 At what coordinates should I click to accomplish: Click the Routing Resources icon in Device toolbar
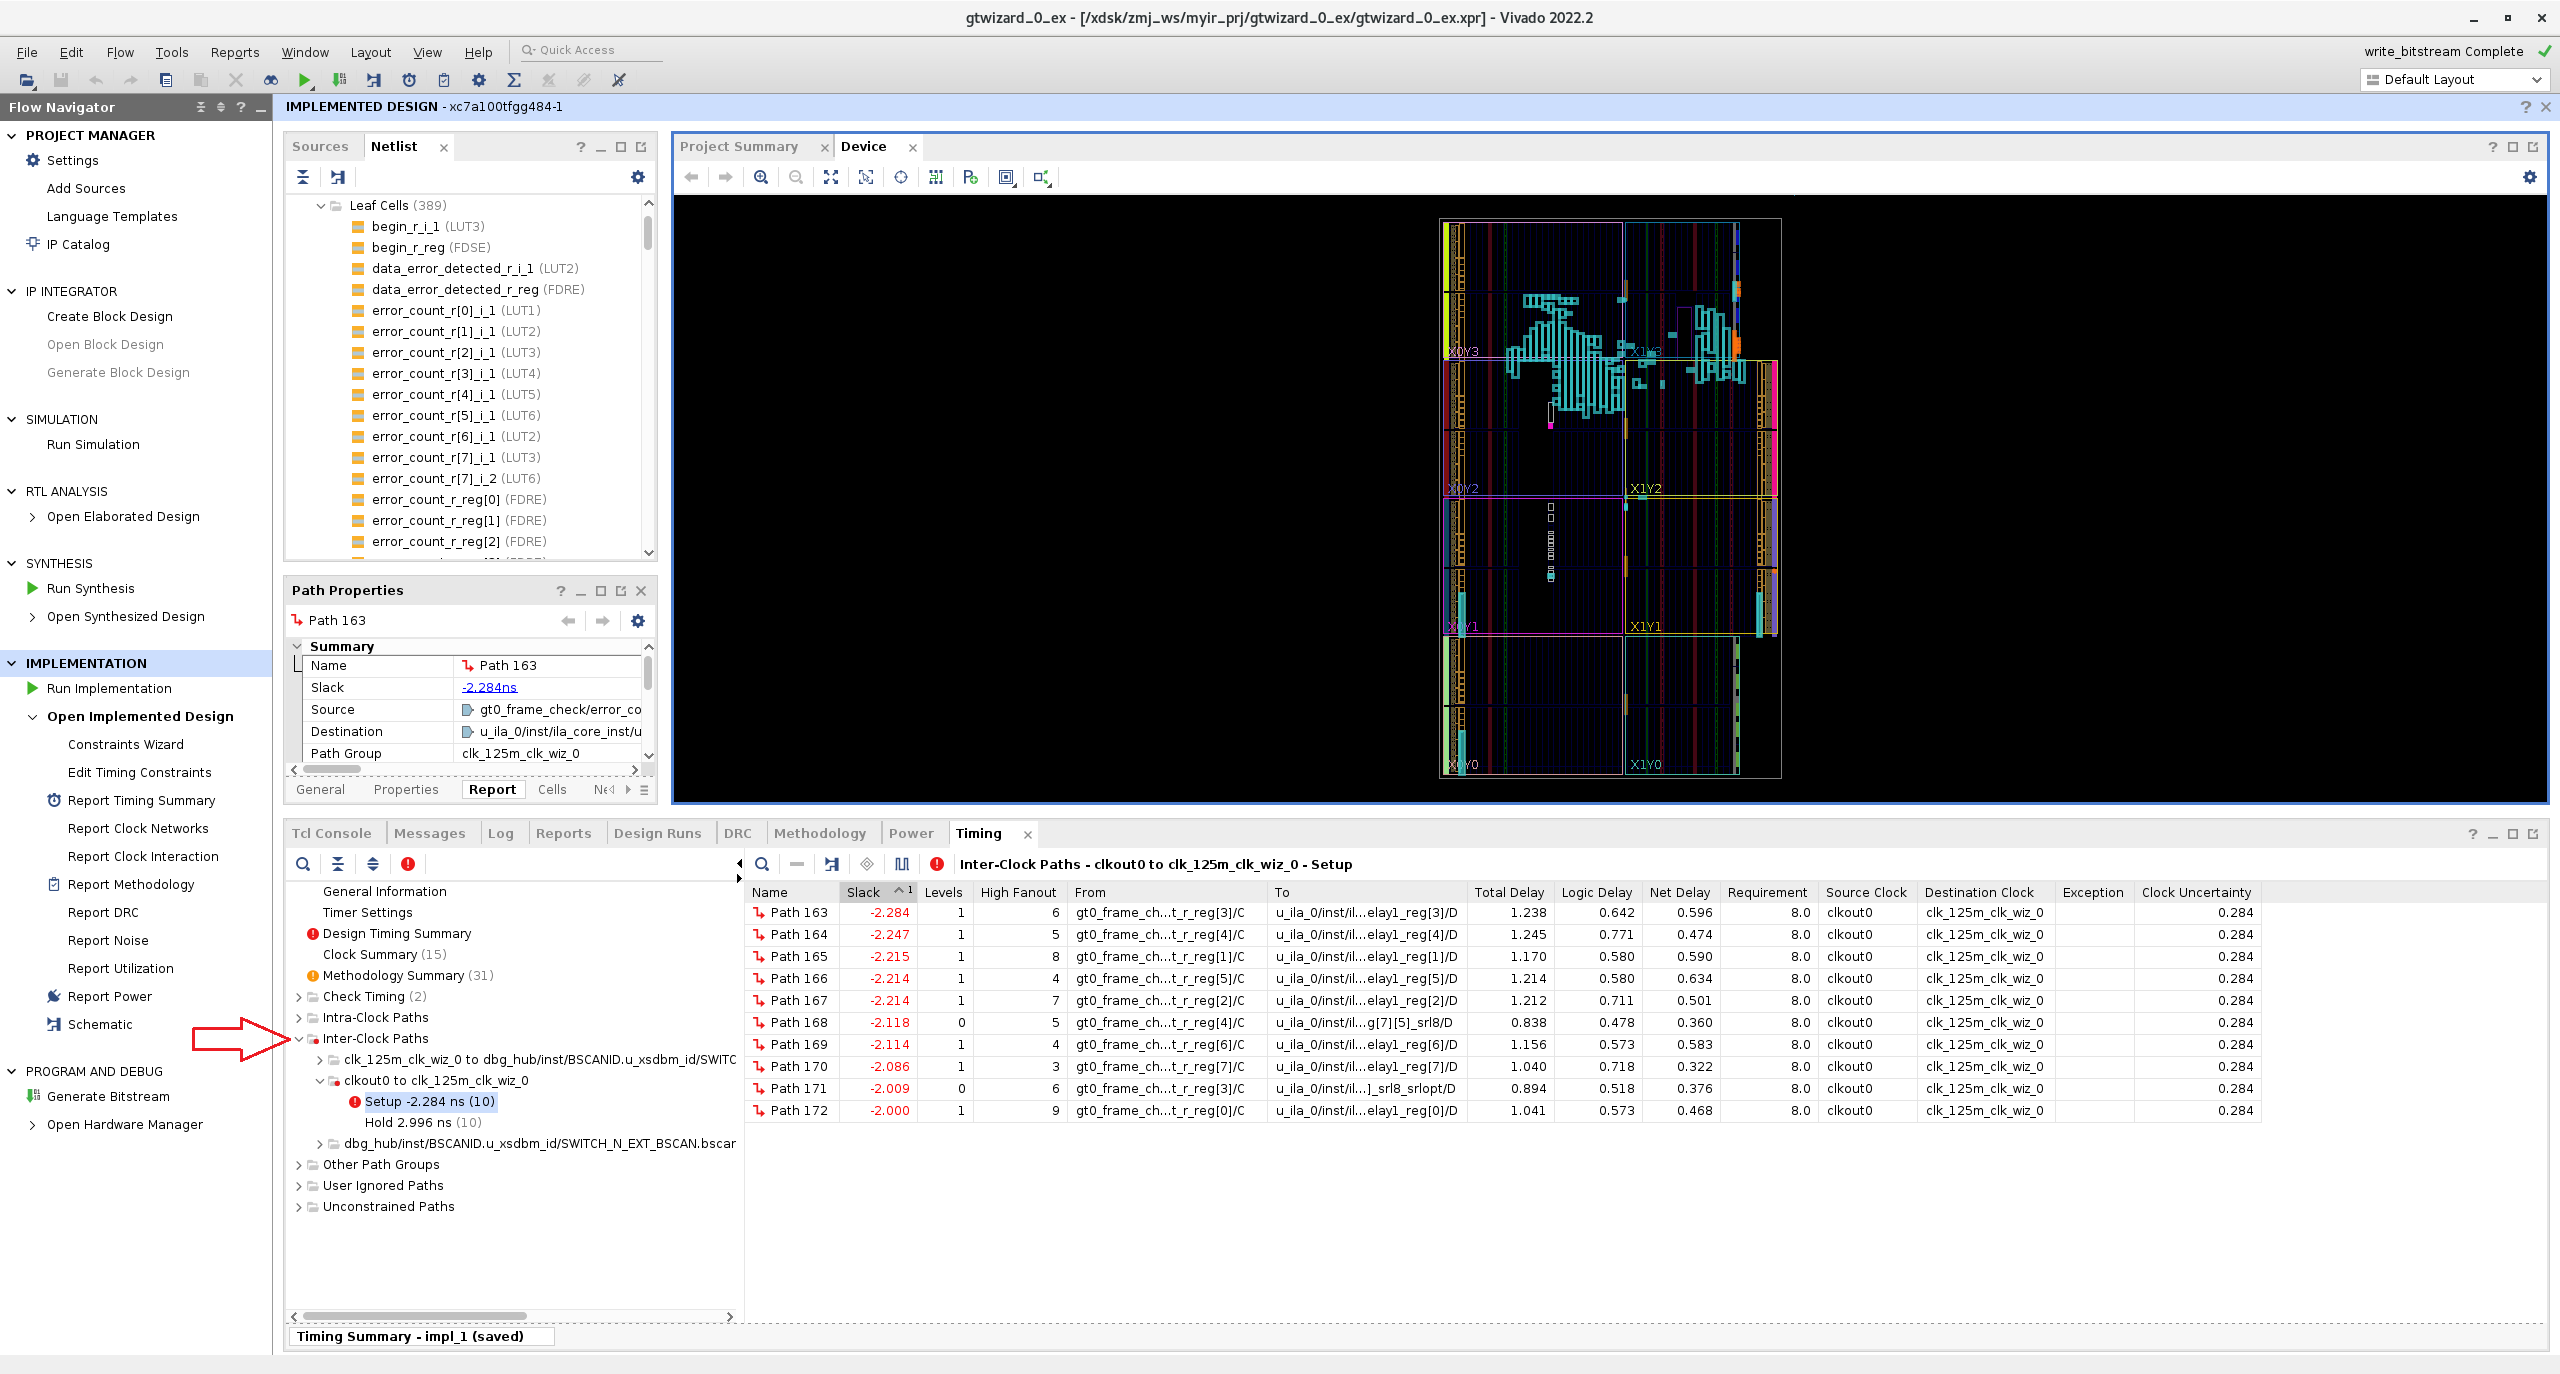click(936, 177)
